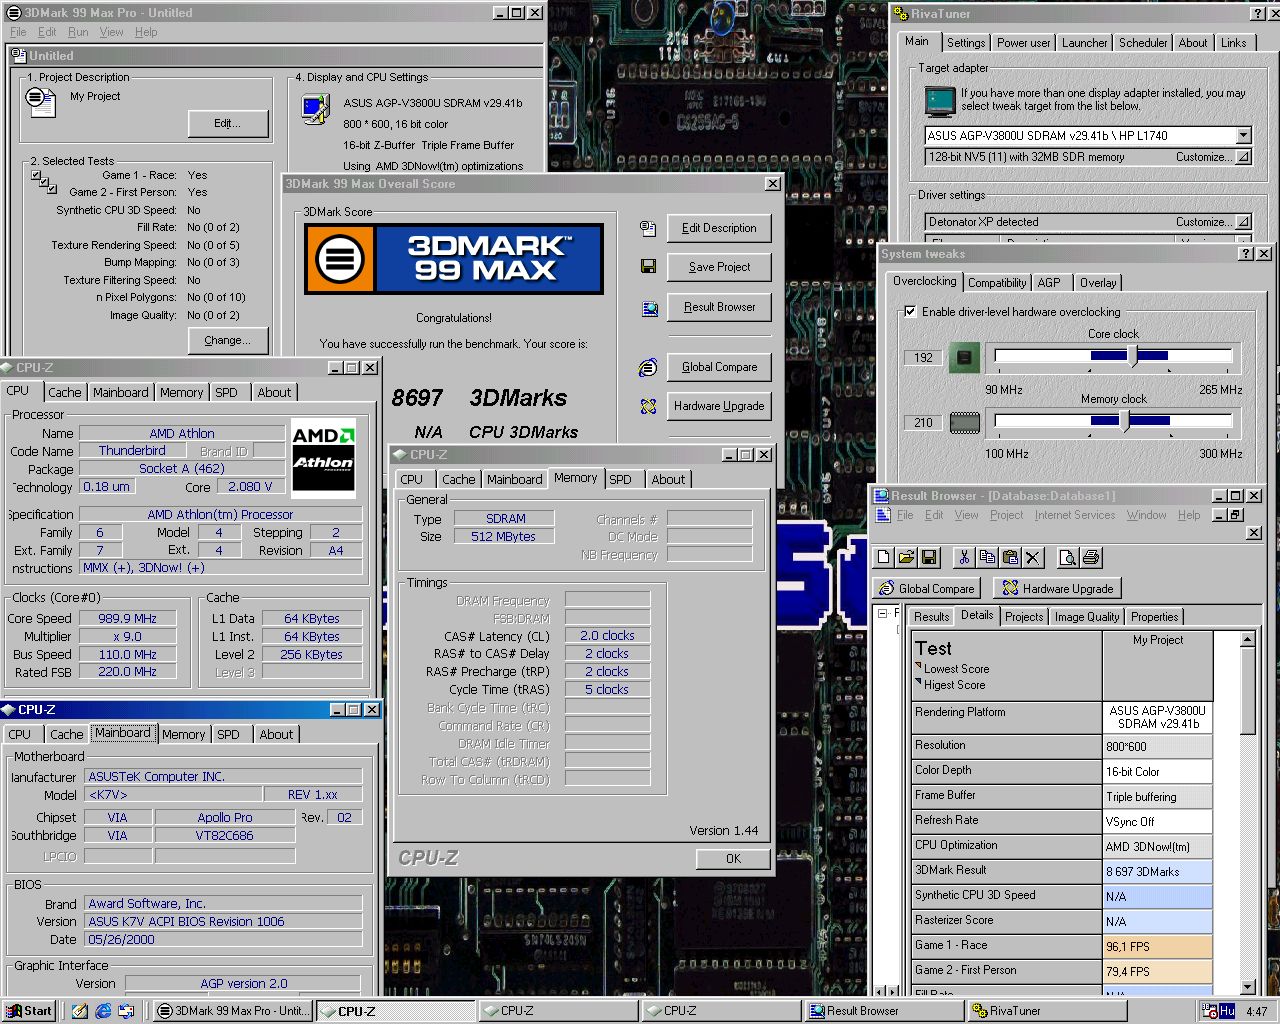Click Open folder icon in Result Browser toolbar
The width and height of the screenshot is (1280, 1024).
click(906, 558)
